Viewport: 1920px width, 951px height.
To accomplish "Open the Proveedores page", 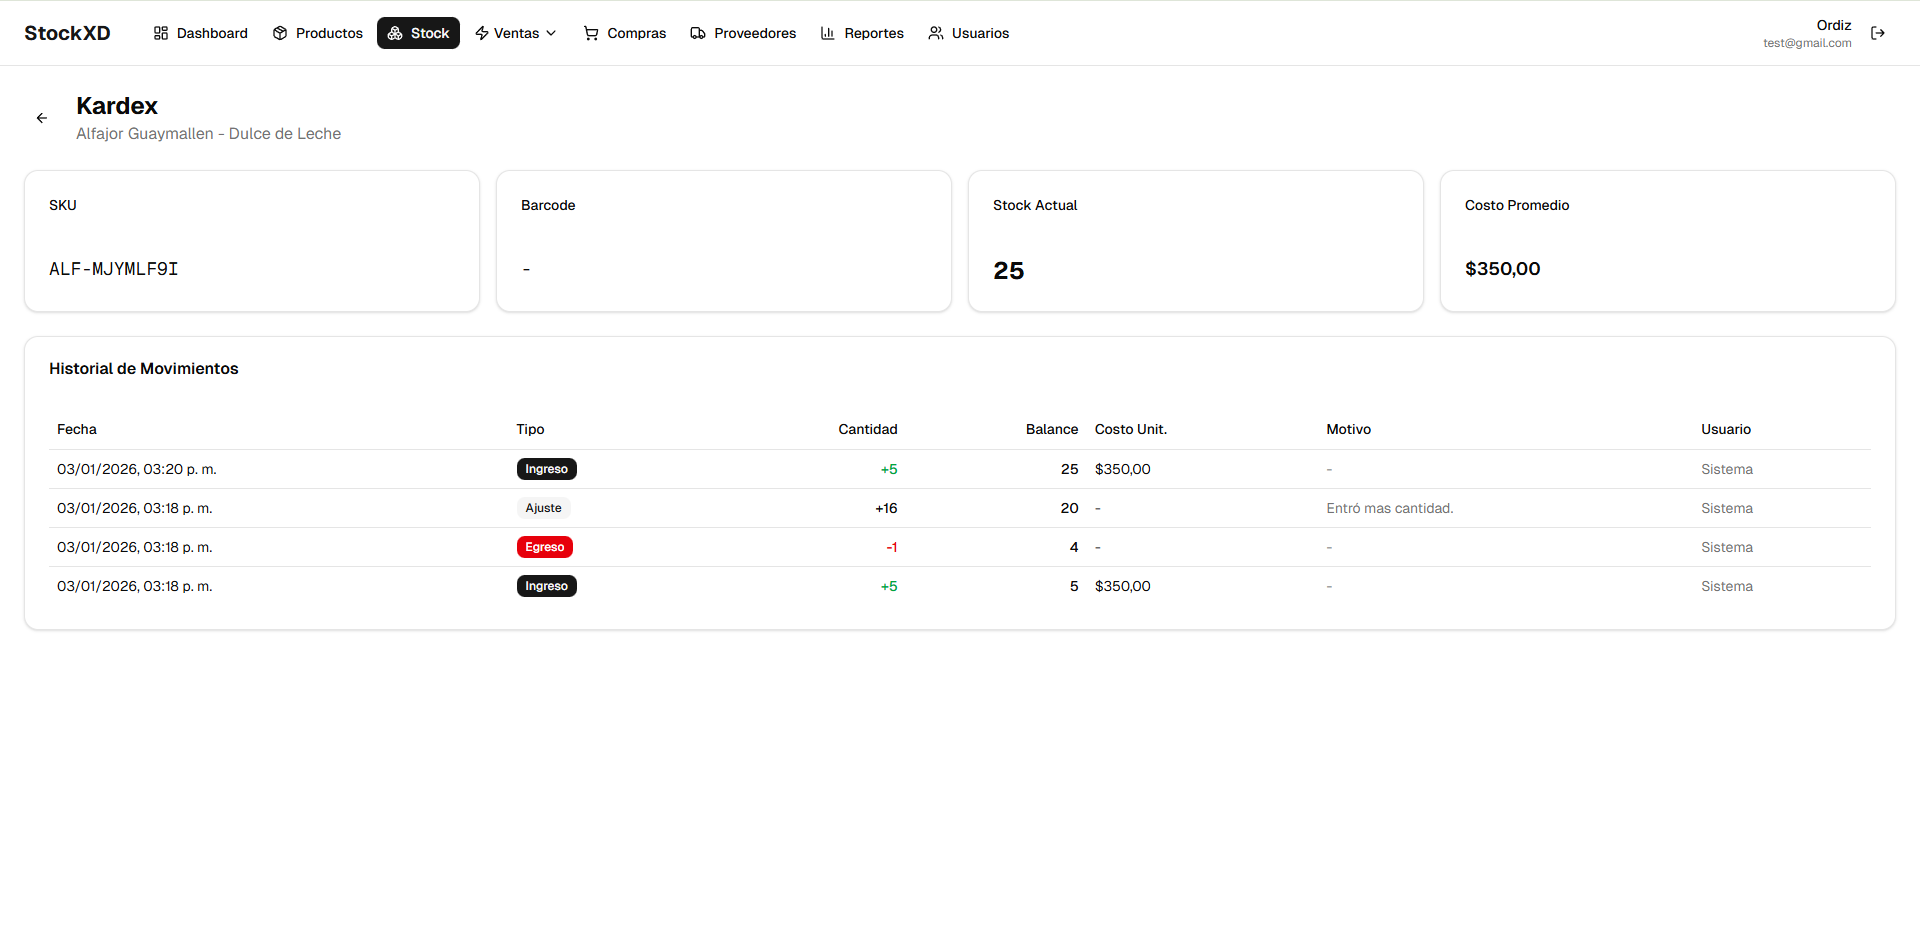I will tap(754, 33).
